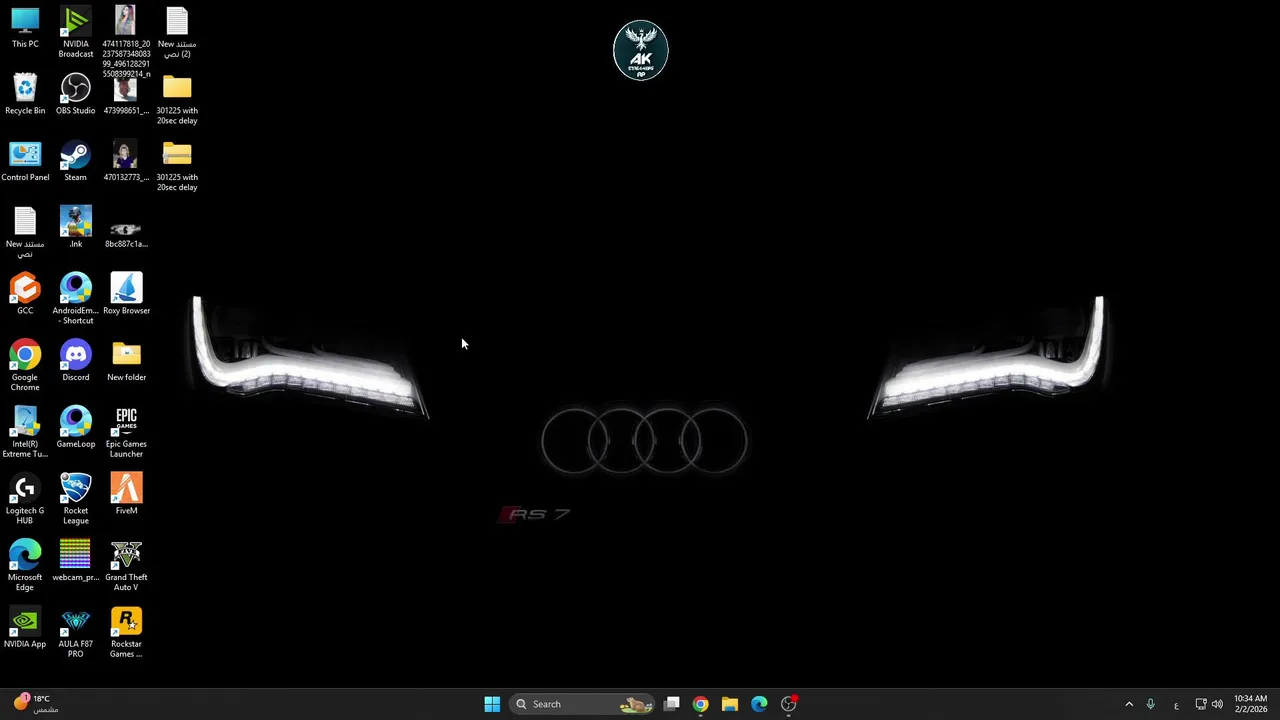Screen dimensions: 1280x720
Task: Open Task View from the taskbar
Action: pos(672,704)
